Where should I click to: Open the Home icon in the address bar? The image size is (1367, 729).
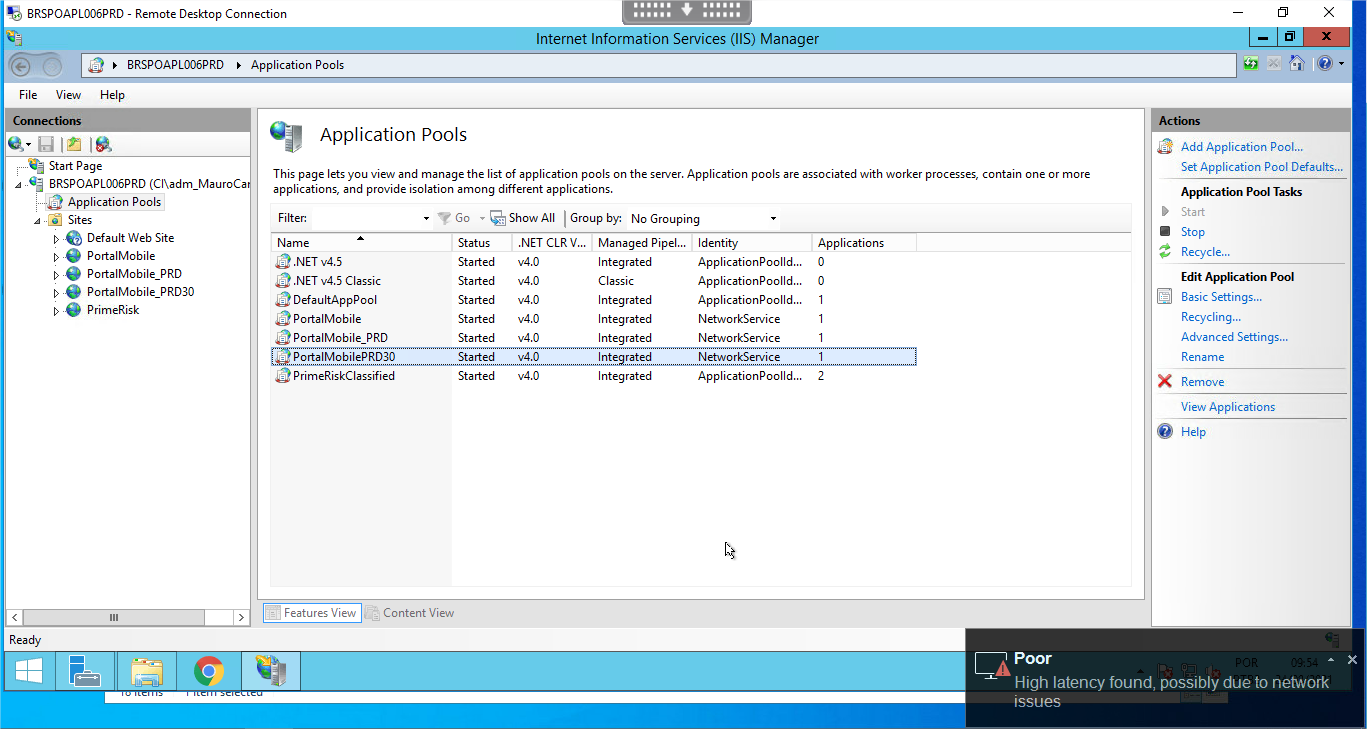click(x=1297, y=64)
